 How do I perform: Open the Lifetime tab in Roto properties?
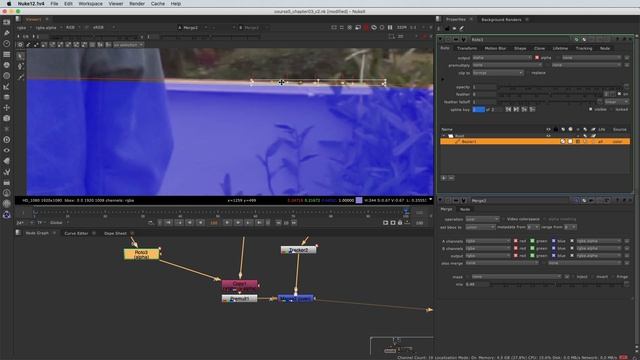(x=560, y=48)
